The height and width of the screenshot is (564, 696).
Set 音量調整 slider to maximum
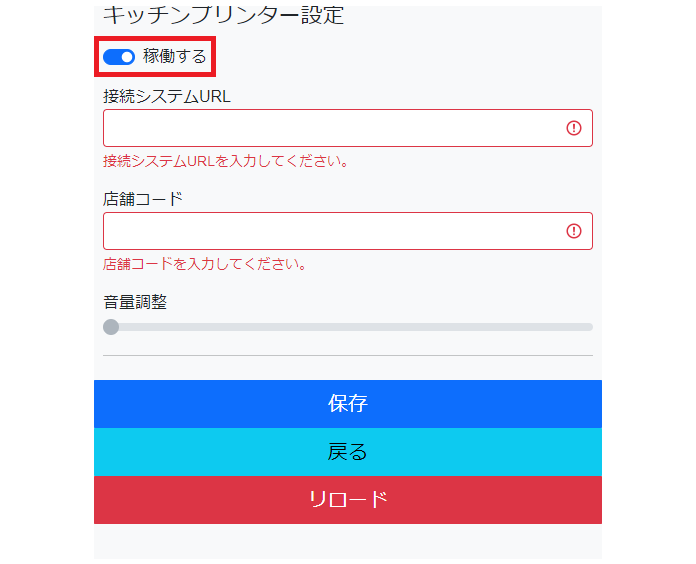point(591,327)
